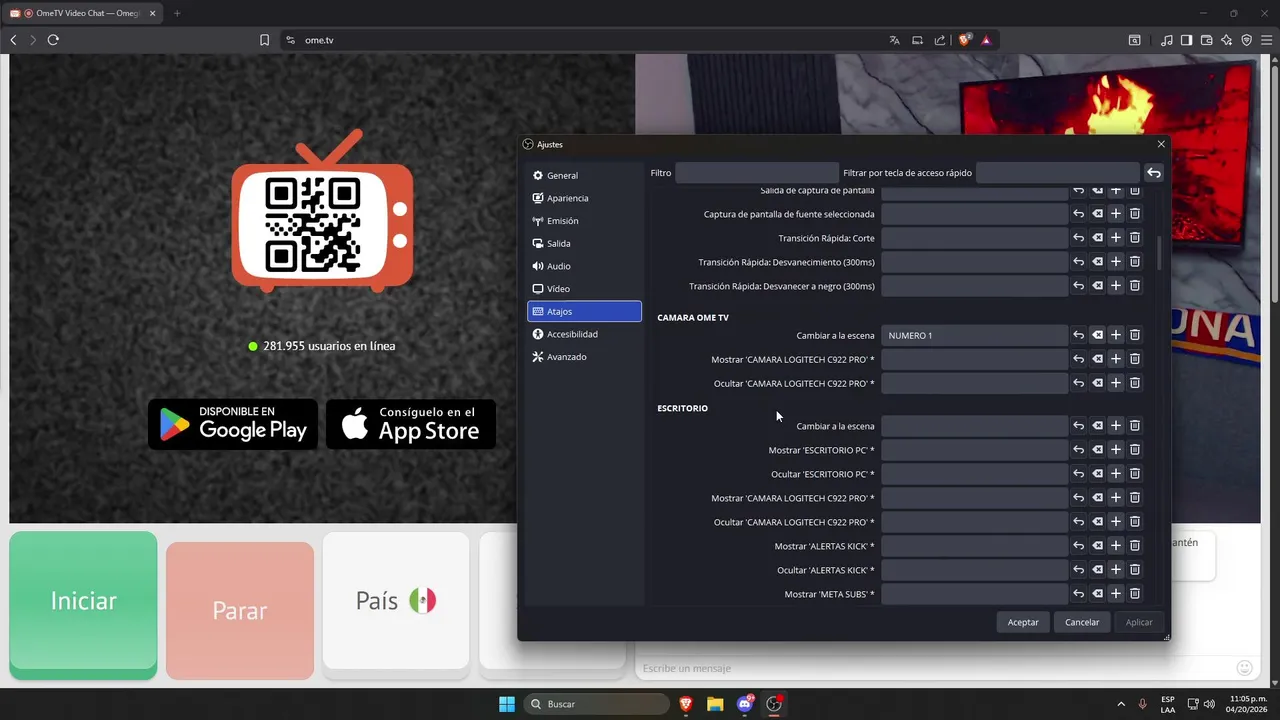Viewport: 1280px width, 720px height.
Task: Open the Google Play download badge
Action: [x=233, y=424]
